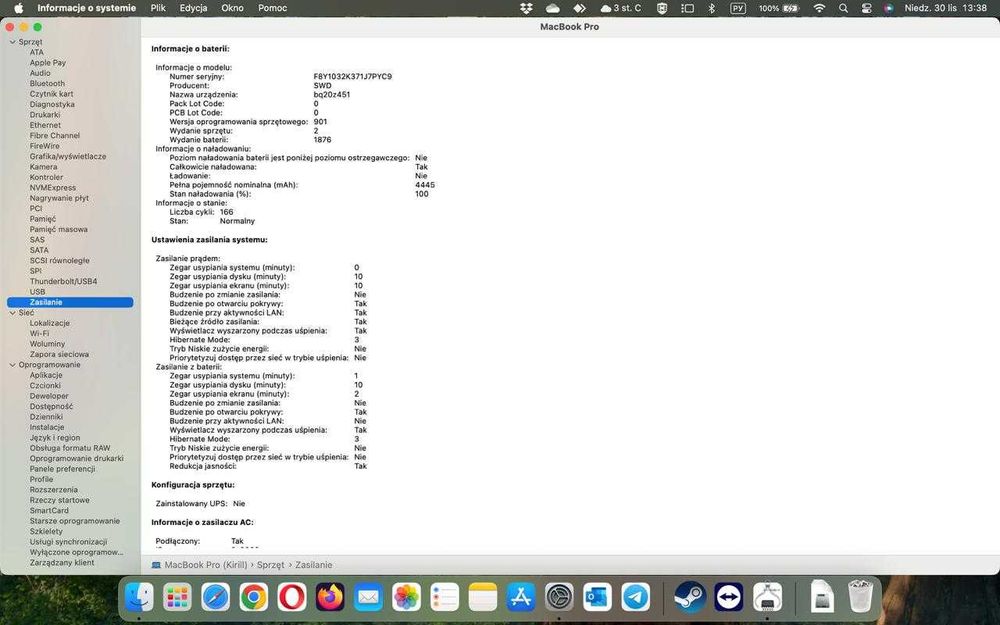Launch Outlook from the Dock

(598, 598)
